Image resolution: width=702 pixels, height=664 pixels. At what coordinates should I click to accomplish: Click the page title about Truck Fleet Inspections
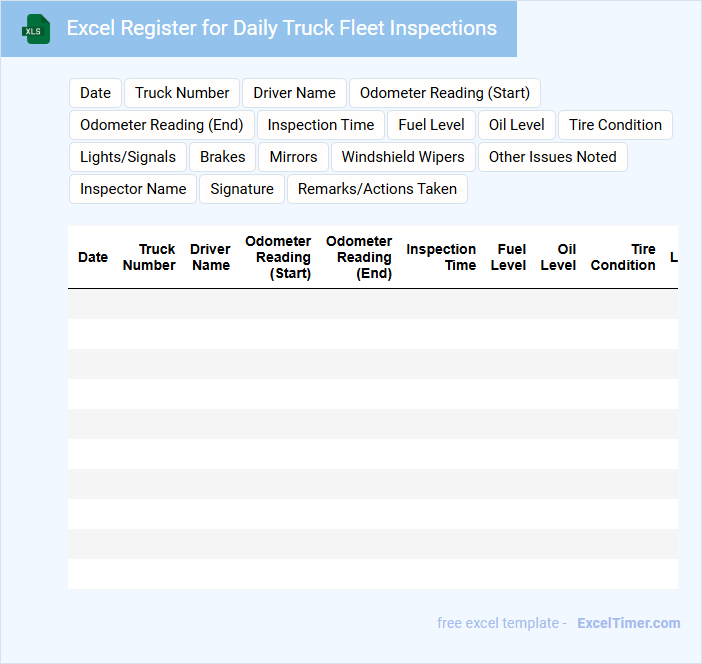[x=282, y=28]
